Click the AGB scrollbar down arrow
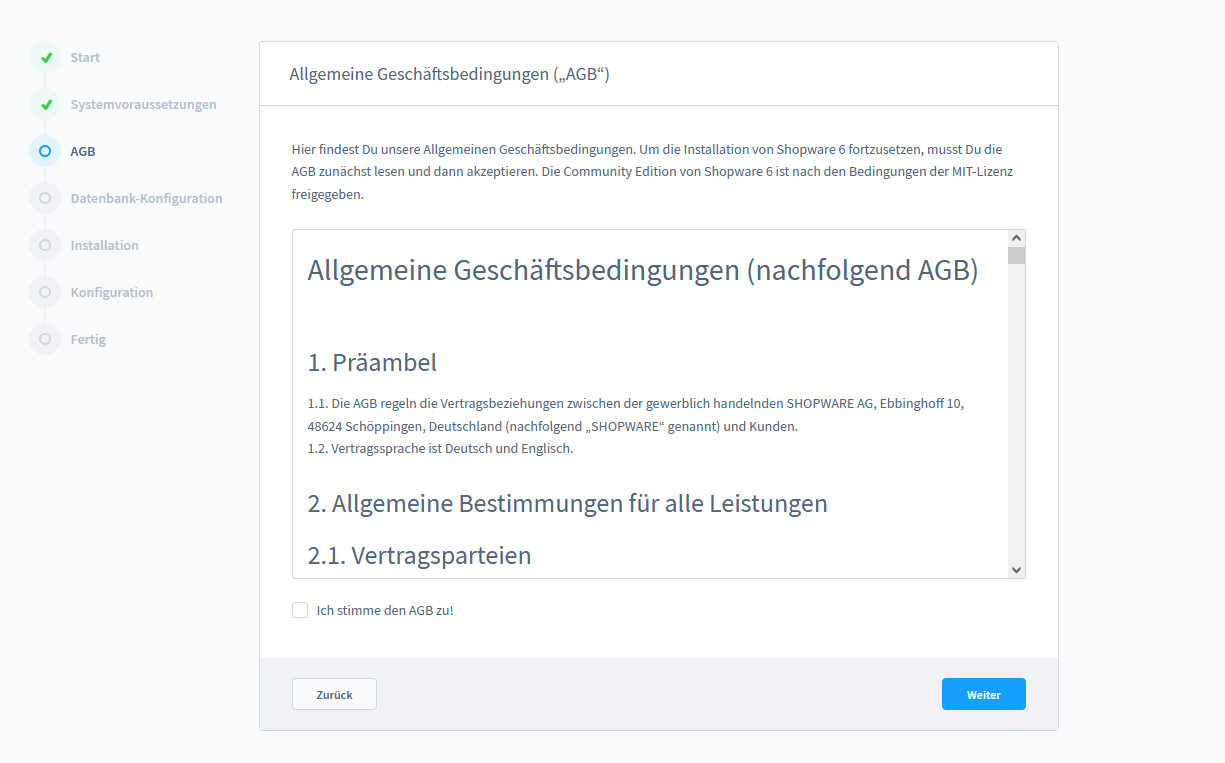Viewport: 1225px width, 763px height. pos(1017,570)
